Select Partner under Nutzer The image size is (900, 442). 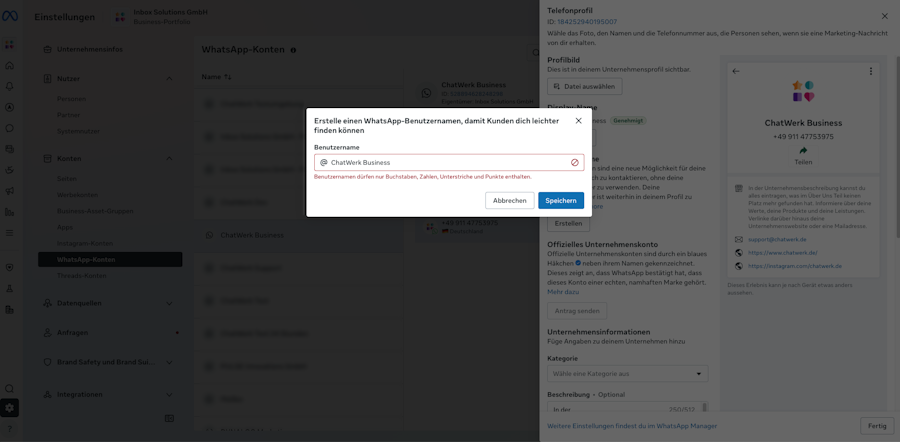68,115
